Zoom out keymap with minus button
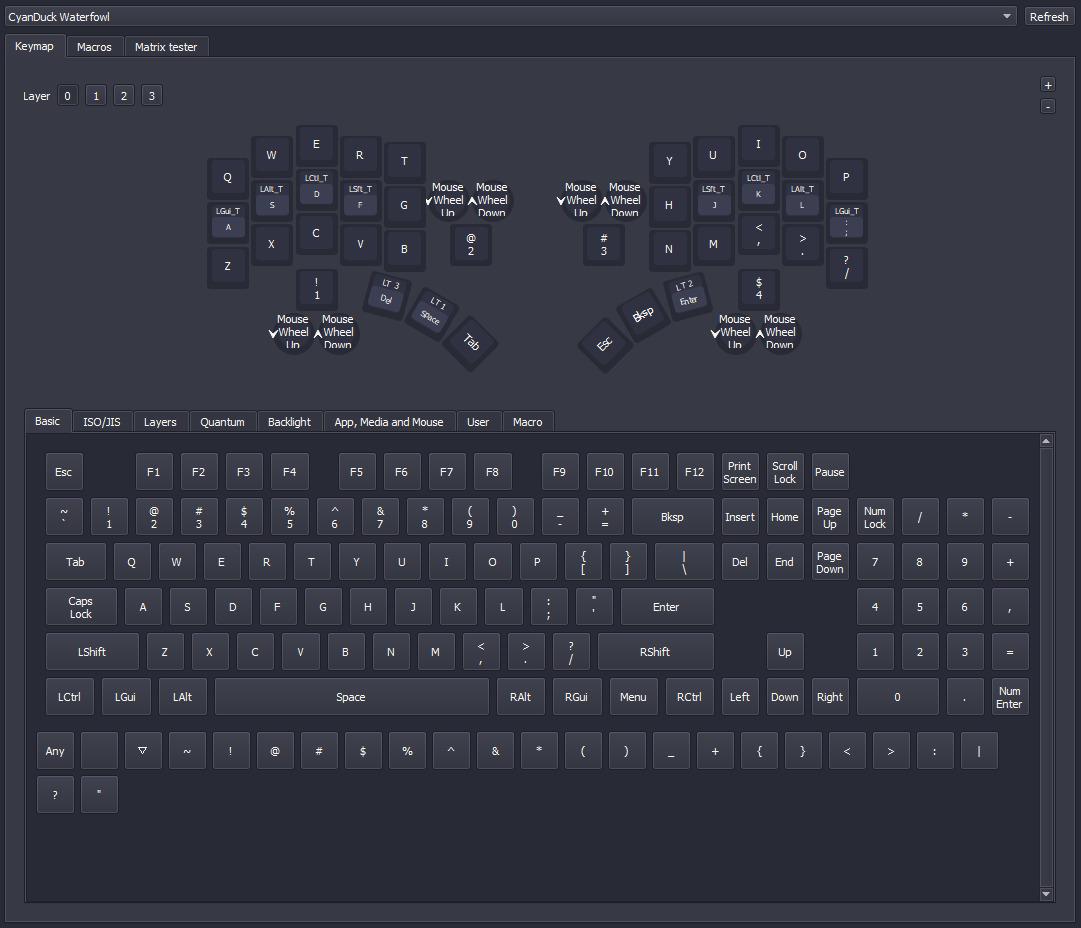The width and height of the screenshot is (1081, 928). 1047,106
